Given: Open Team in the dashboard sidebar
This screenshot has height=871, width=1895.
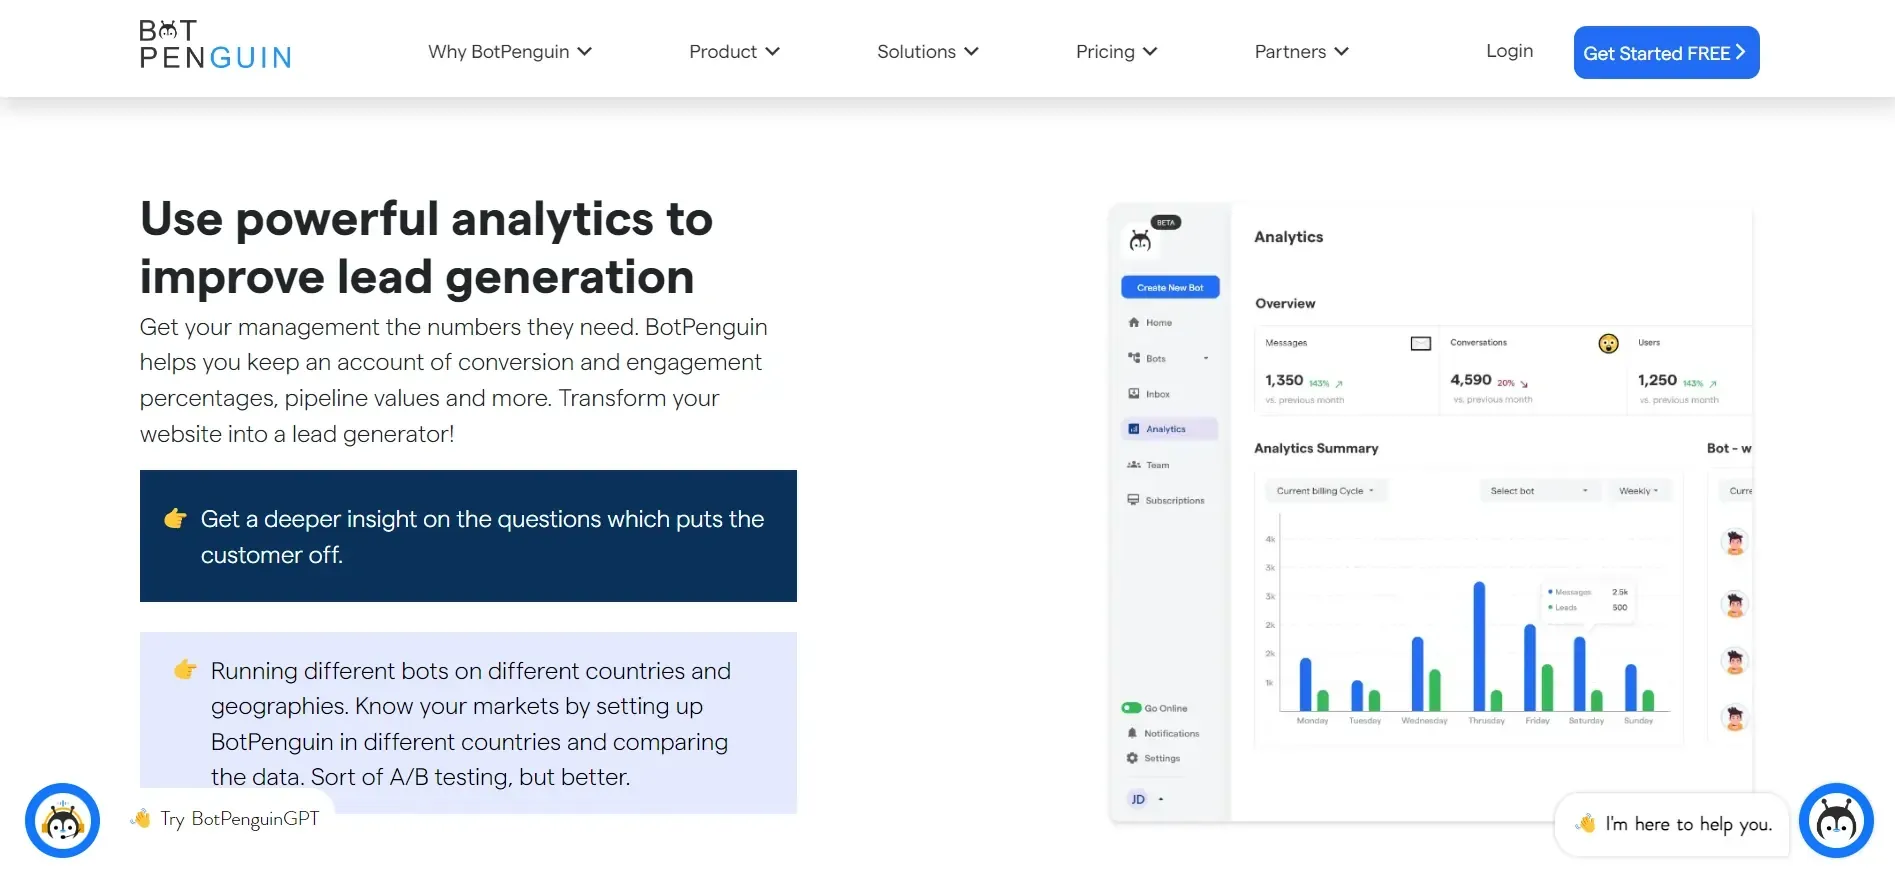Looking at the screenshot, I should point(1149,465).
